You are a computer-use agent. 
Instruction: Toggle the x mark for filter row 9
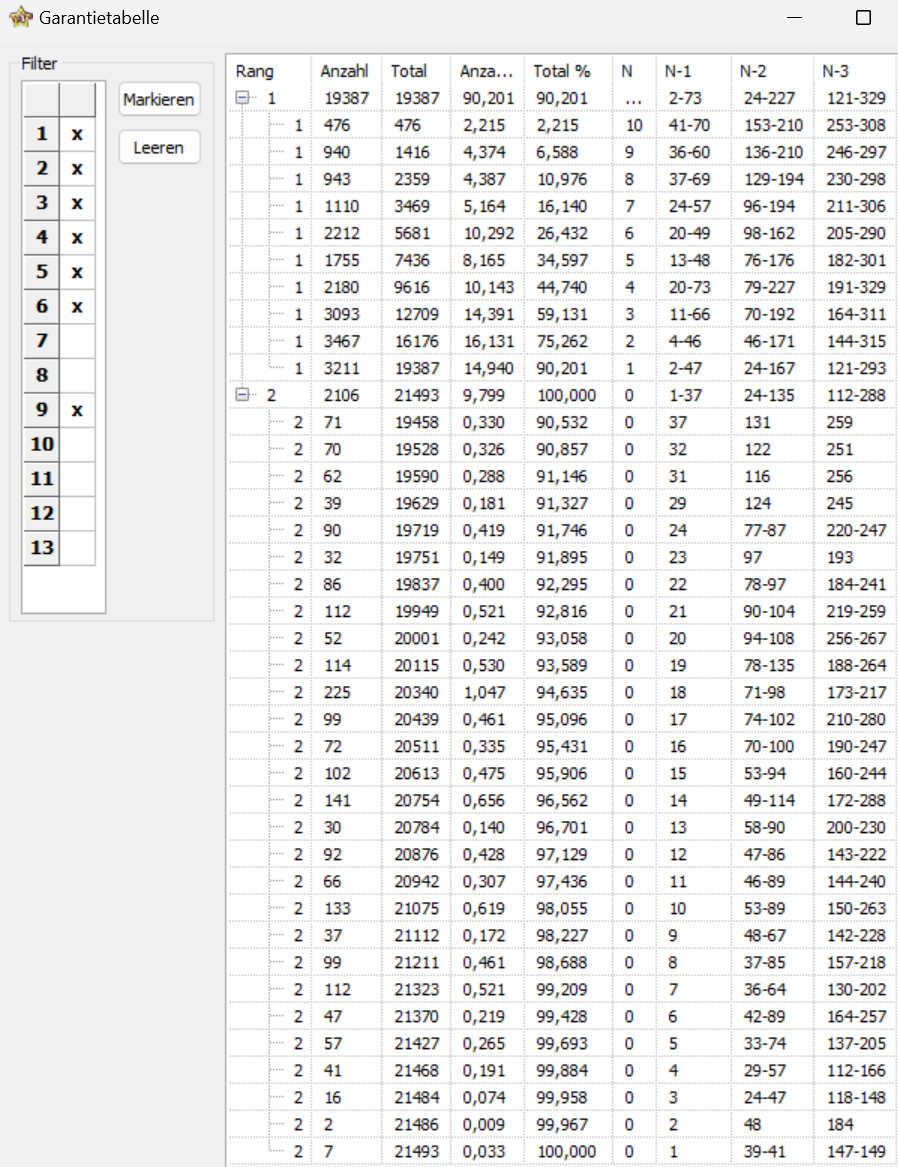click(x=77, y=409)
